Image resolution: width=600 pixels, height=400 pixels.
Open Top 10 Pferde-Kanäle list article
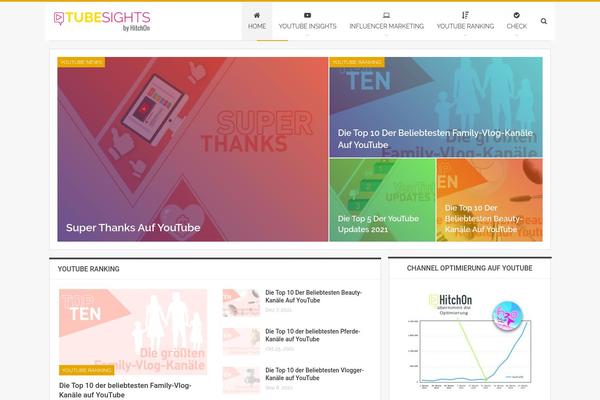coord(313,335)
